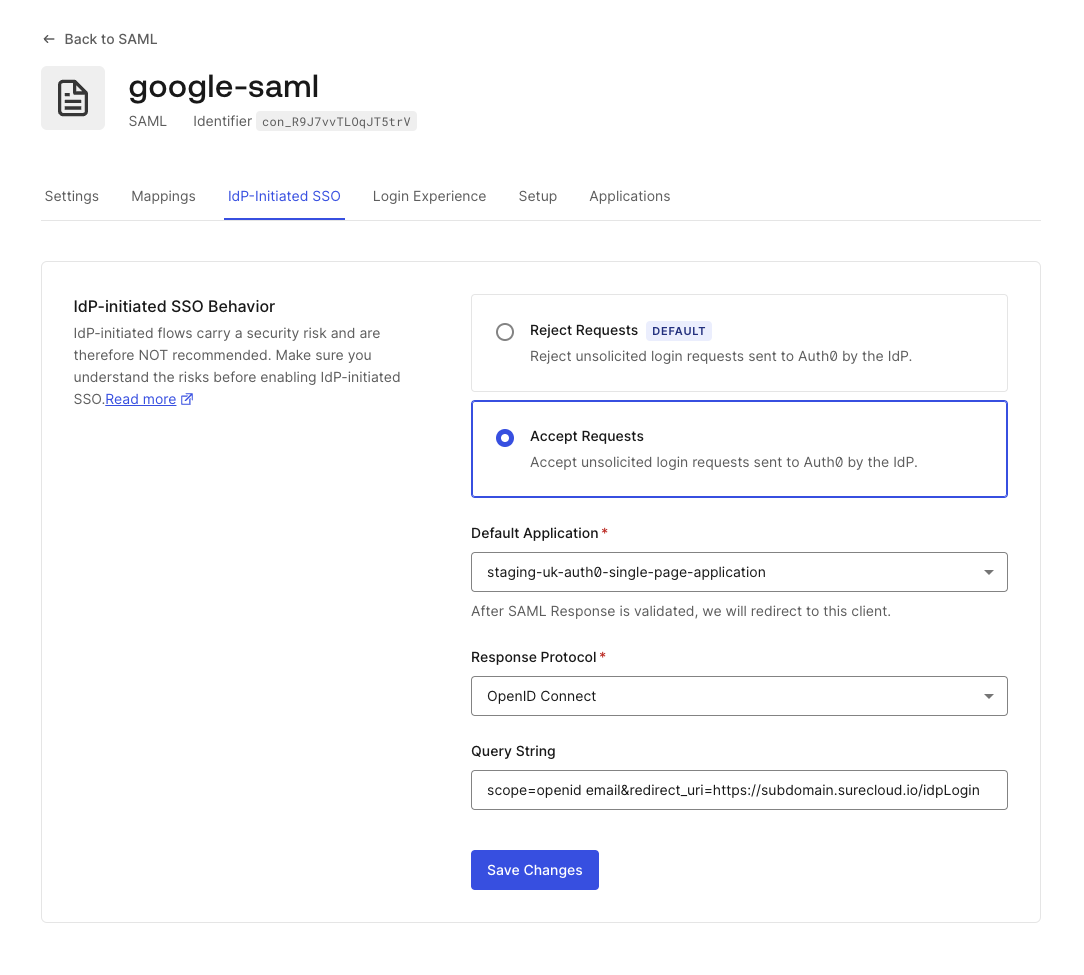Go back to SAML link

coord(110,39)
